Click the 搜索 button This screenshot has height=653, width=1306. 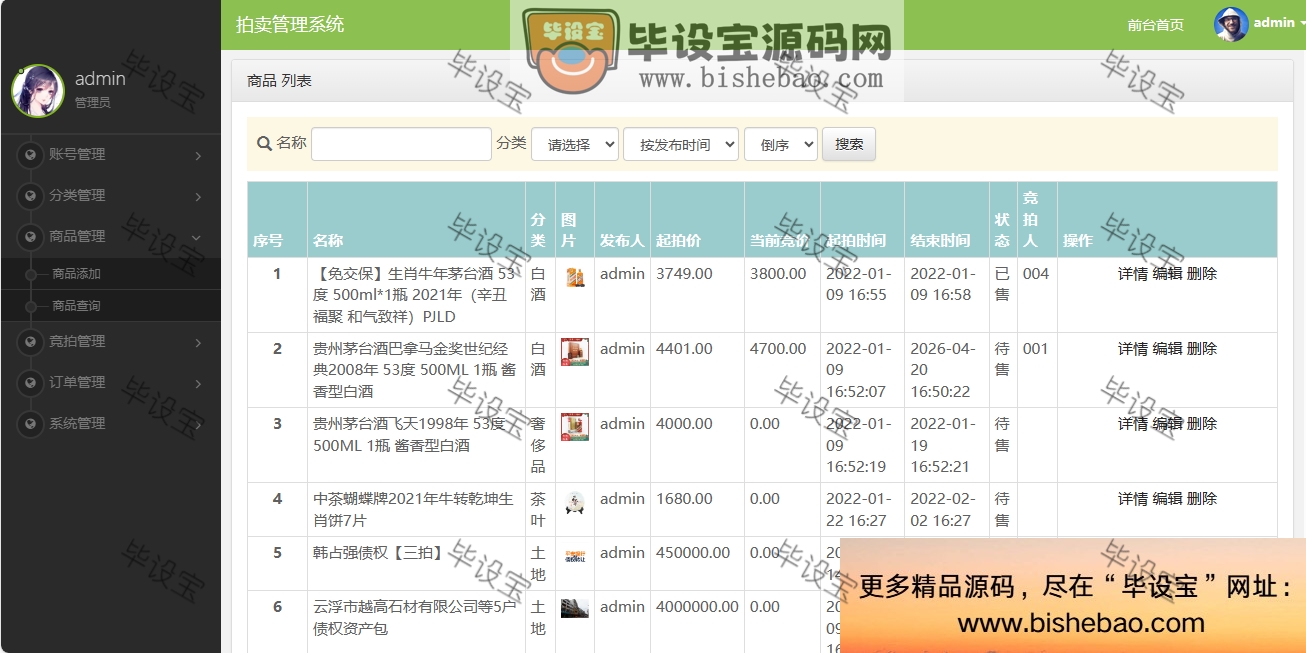tap(849, 144)
